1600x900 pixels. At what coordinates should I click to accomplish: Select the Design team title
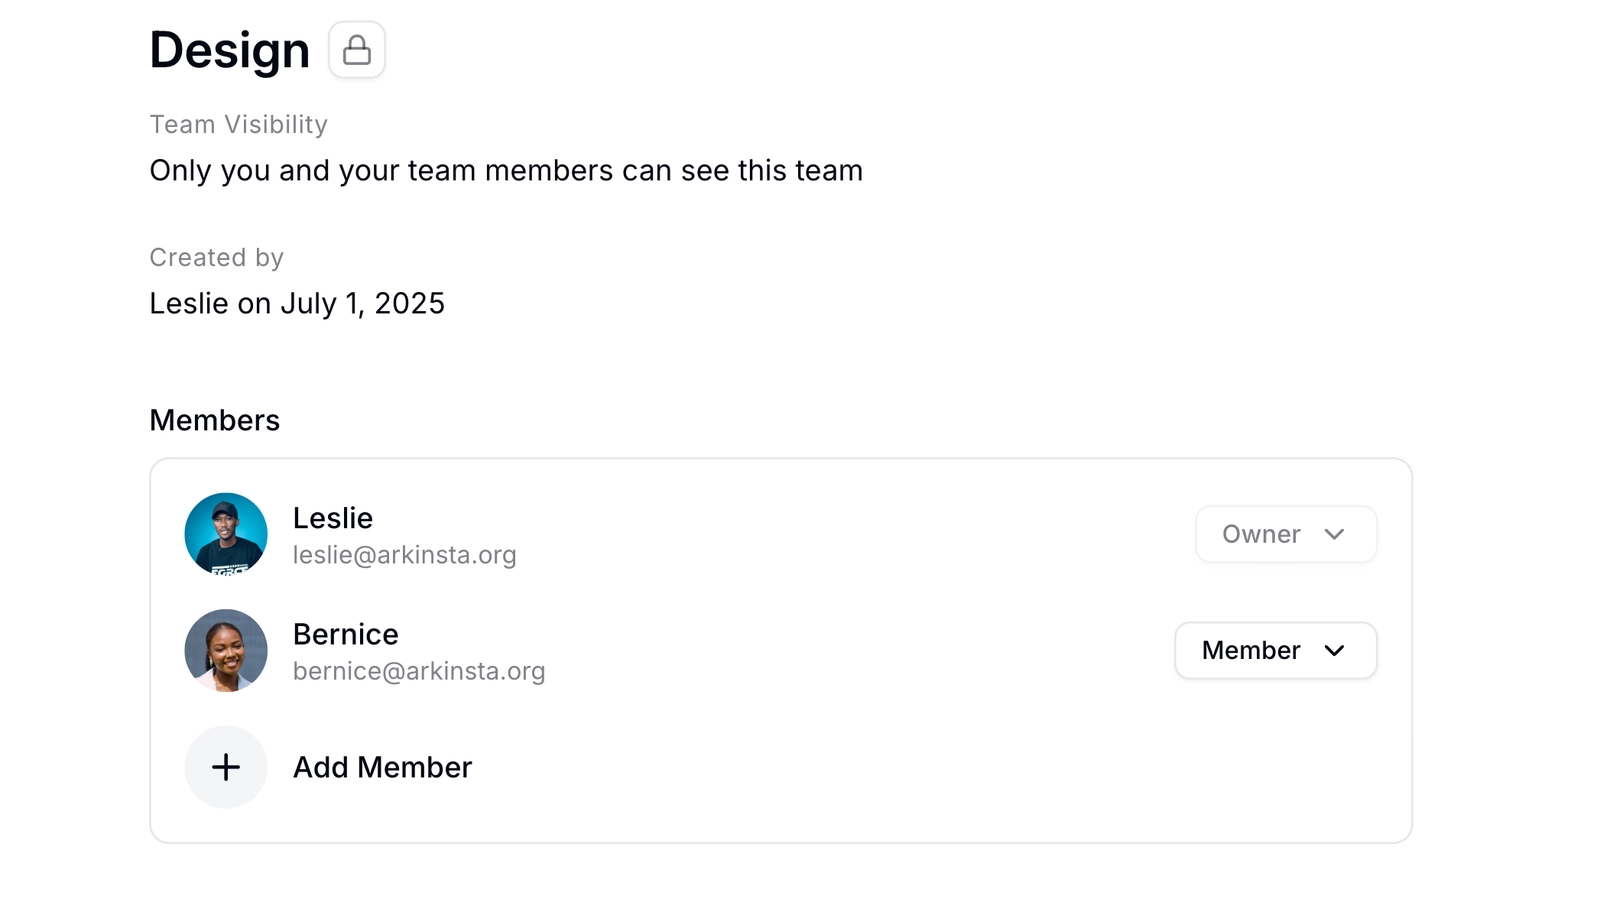230,50
